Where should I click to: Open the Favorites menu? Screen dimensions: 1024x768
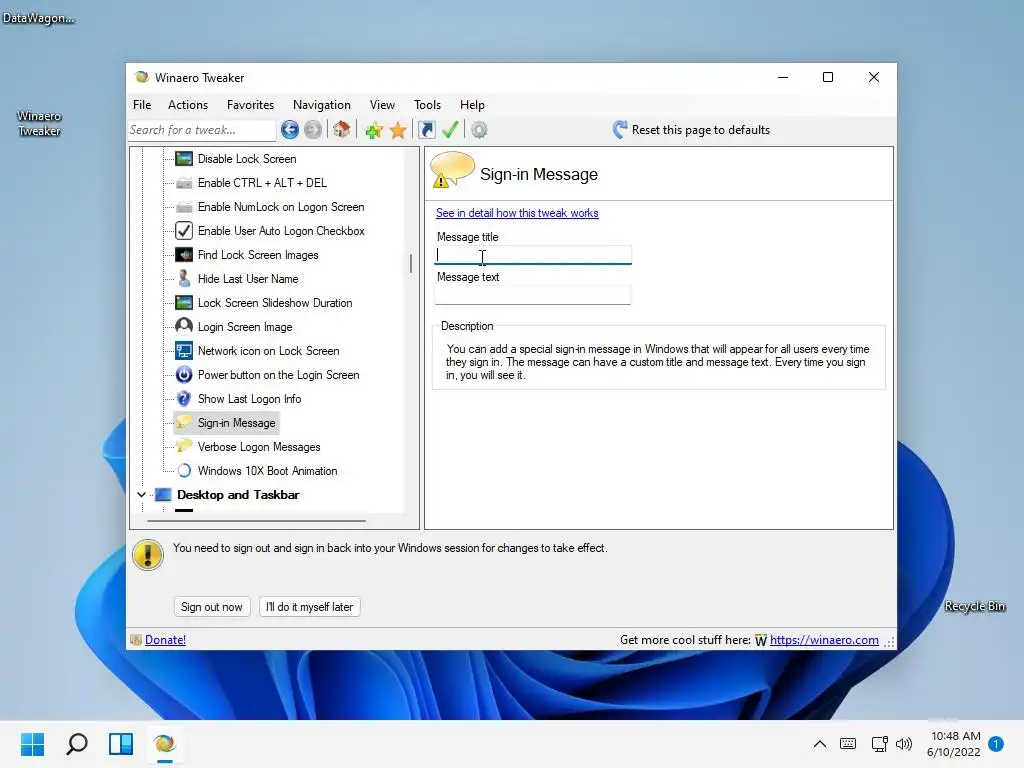coord(250,104)
